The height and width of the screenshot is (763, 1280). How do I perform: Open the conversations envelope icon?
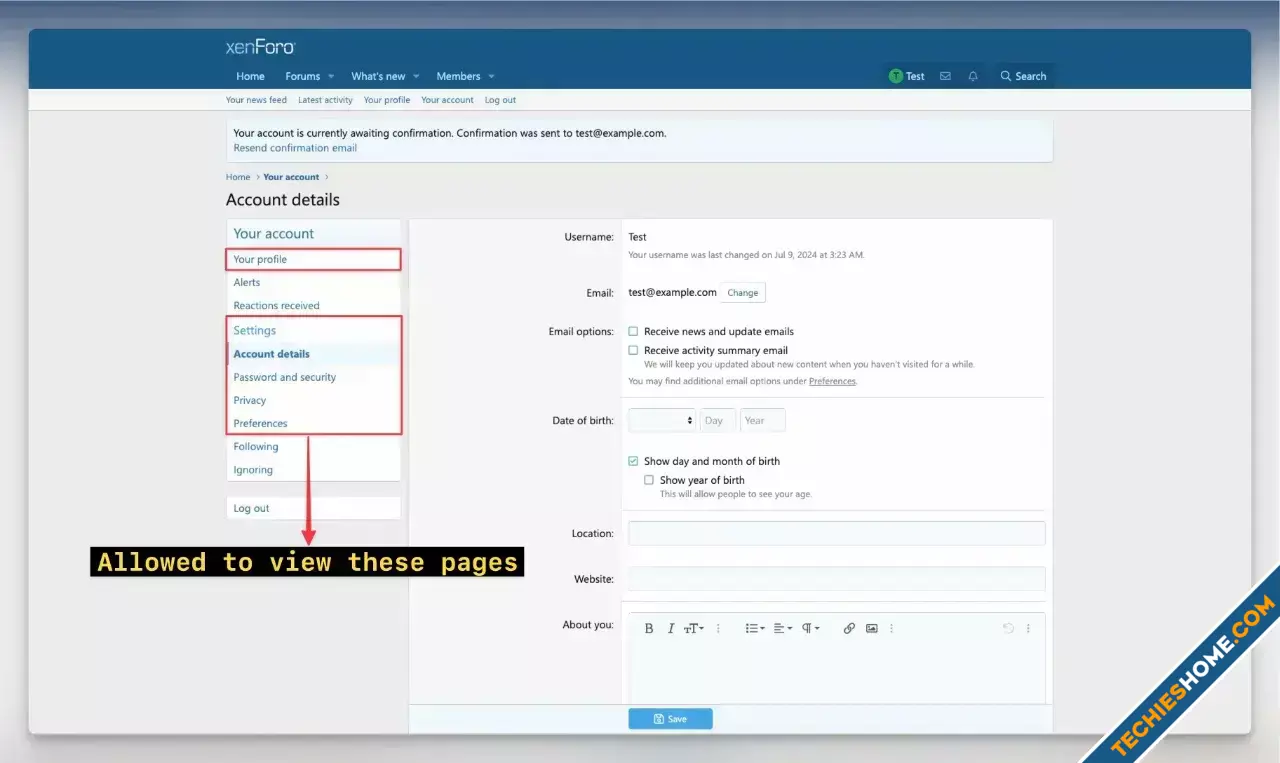click(945, 76)
